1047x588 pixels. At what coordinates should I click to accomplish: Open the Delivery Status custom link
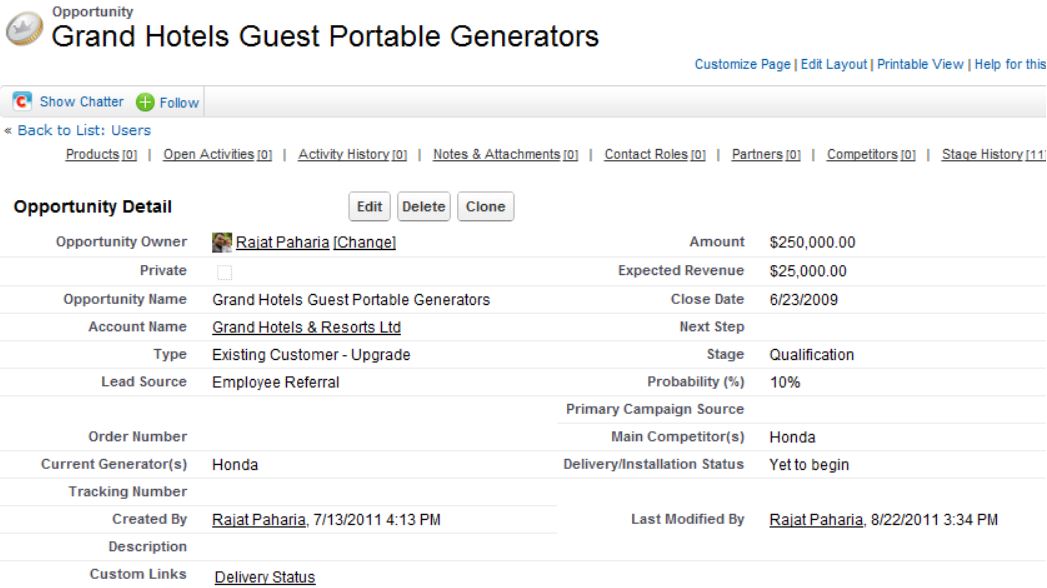265,577
